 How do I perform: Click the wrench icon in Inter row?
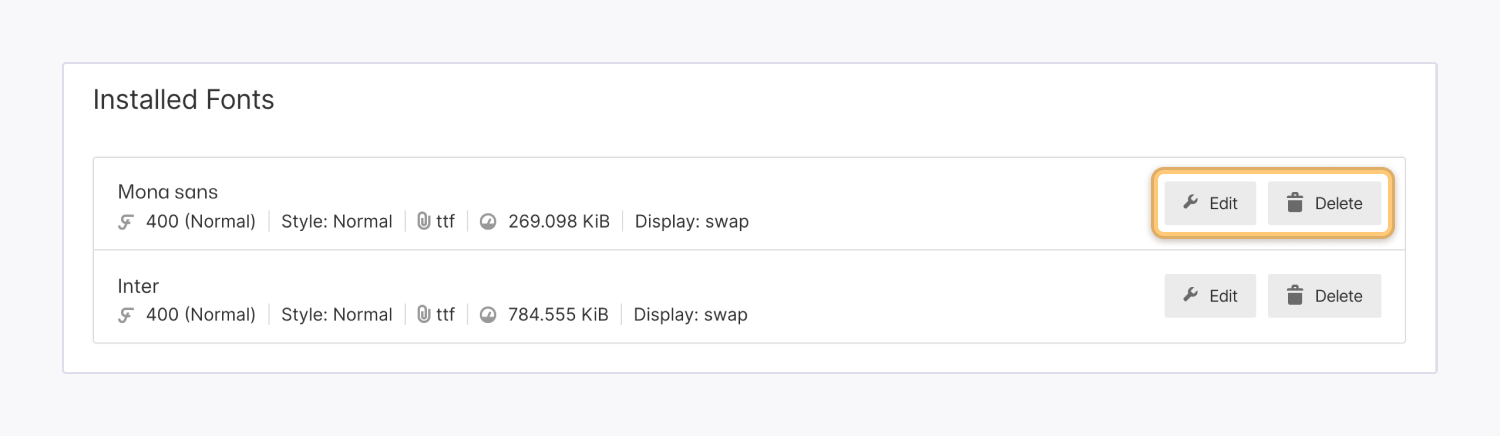tap(1190, 296)
